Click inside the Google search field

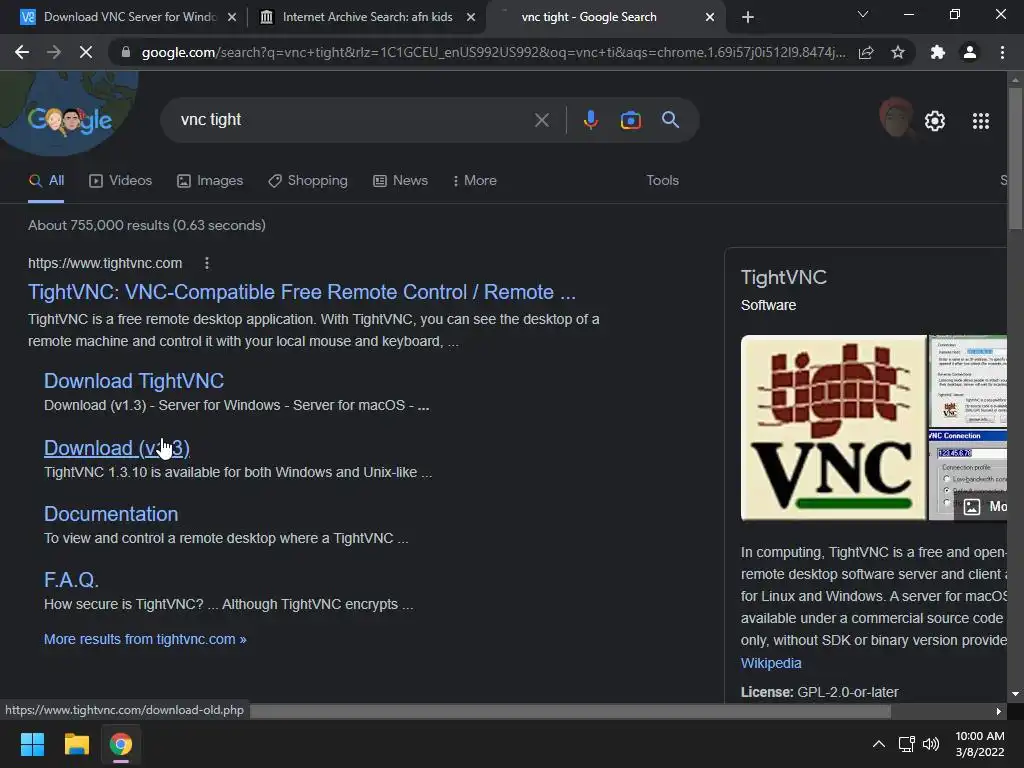[353, 120]
